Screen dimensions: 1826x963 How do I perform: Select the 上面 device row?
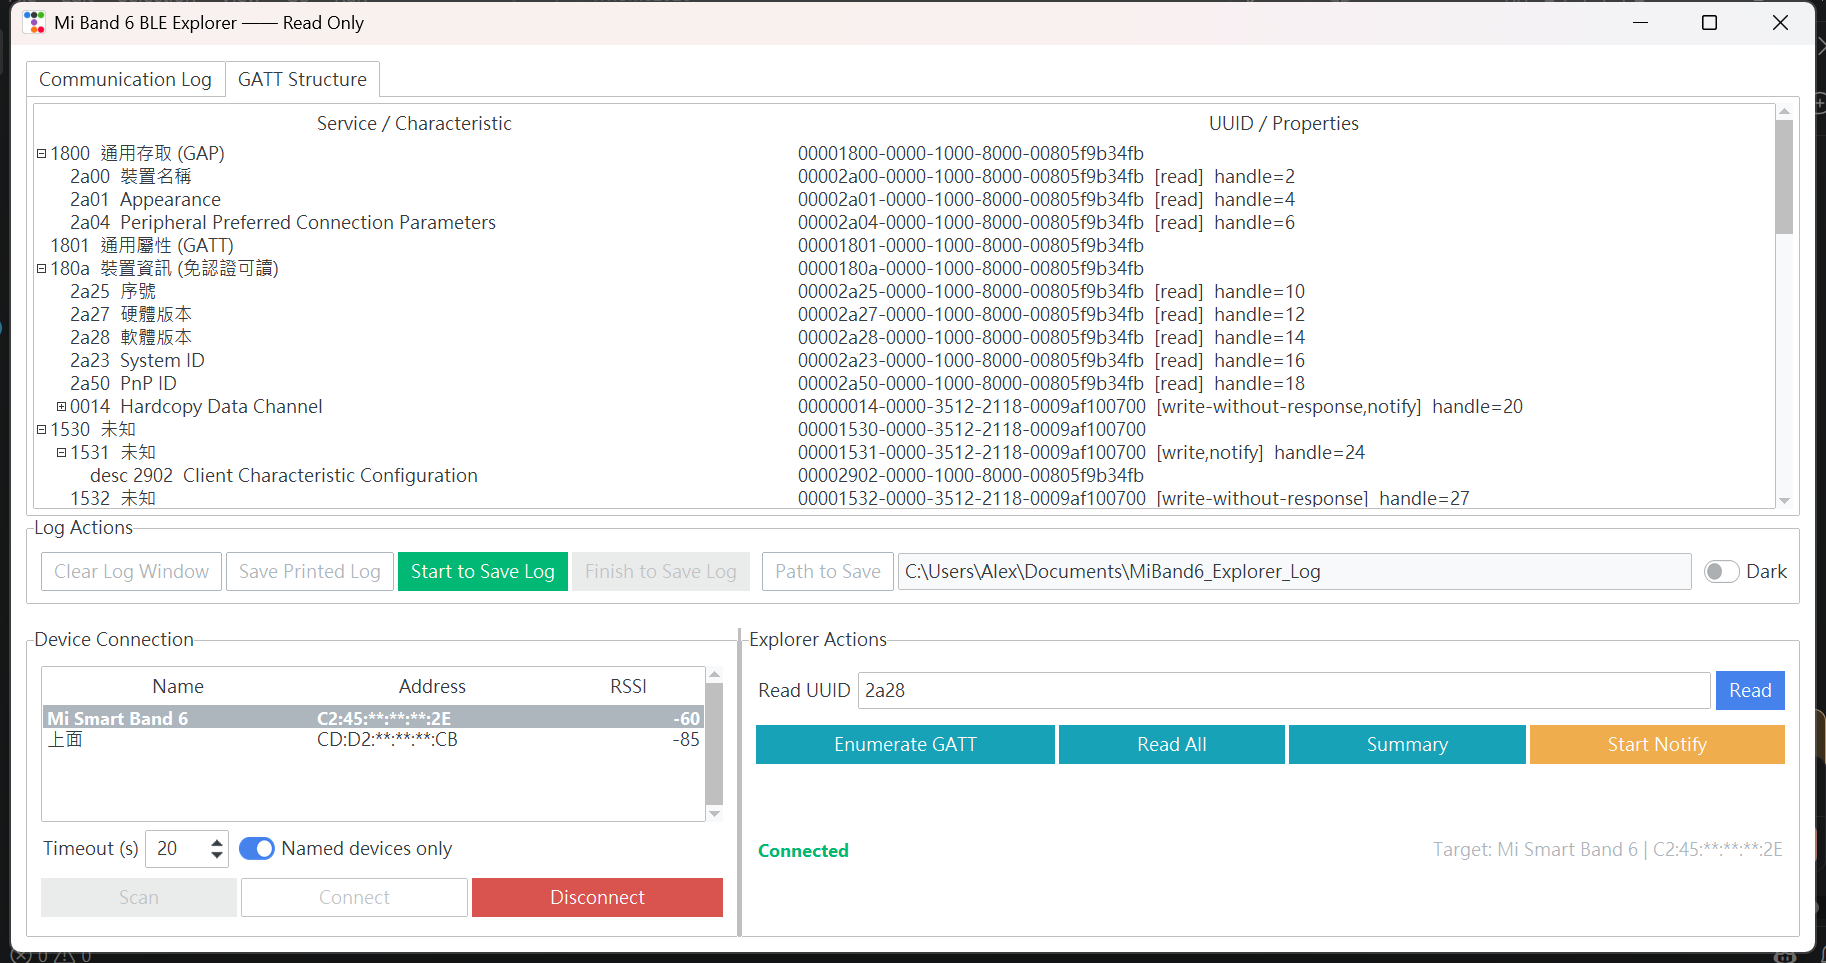coord(374,740)
